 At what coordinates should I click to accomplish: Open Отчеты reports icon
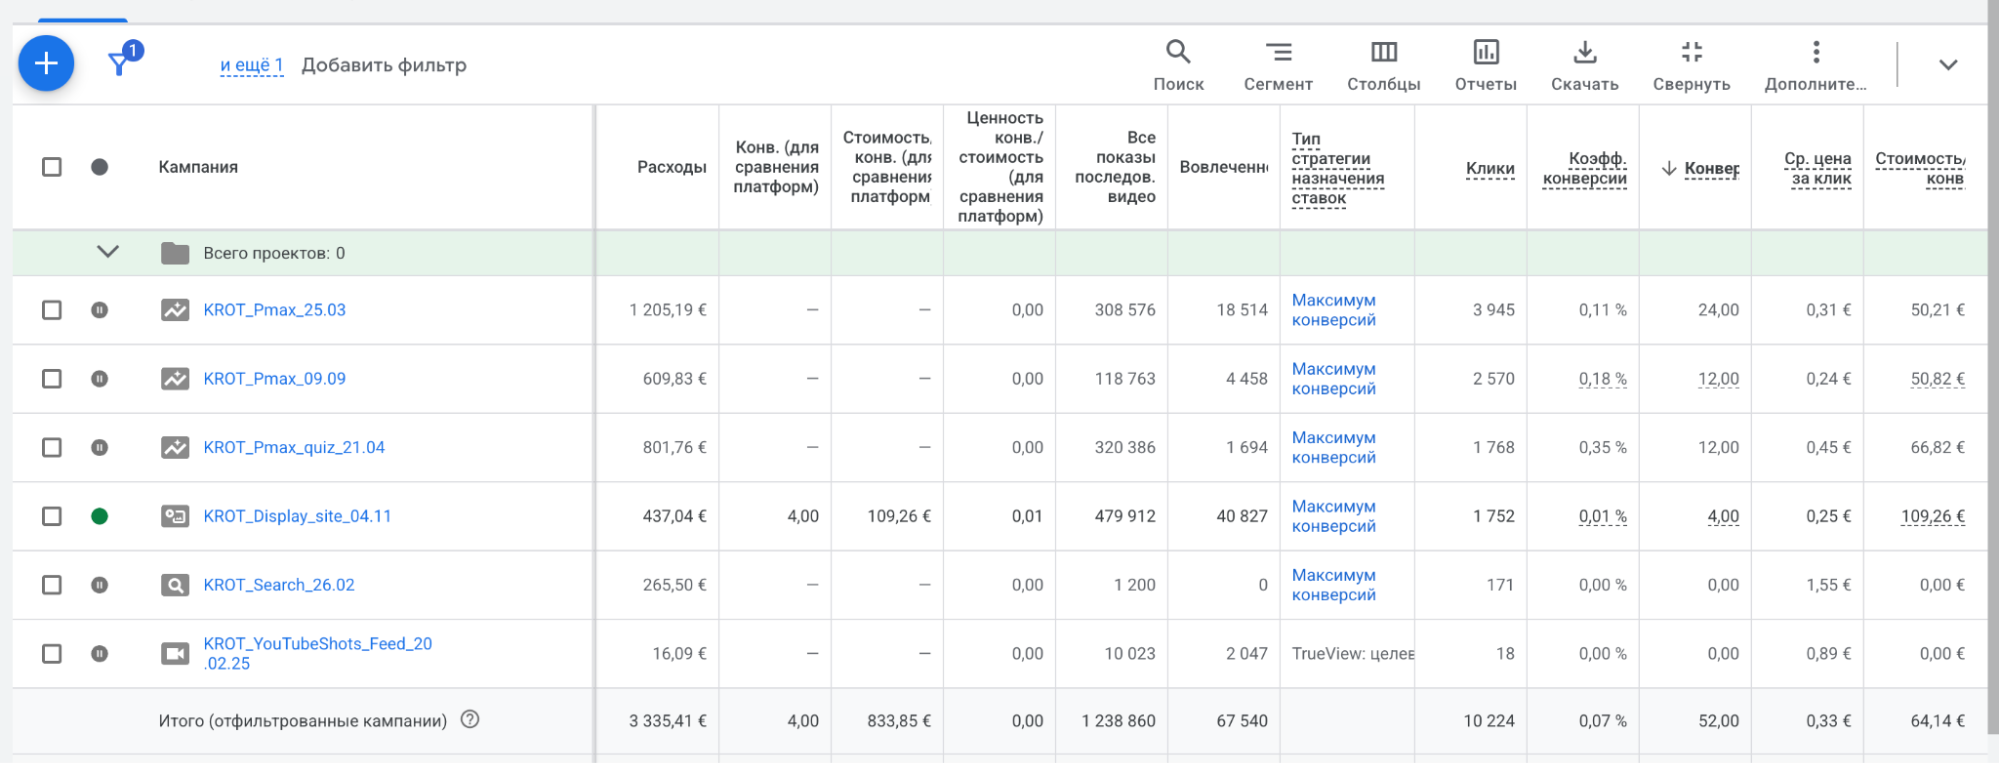[1485, 65]
